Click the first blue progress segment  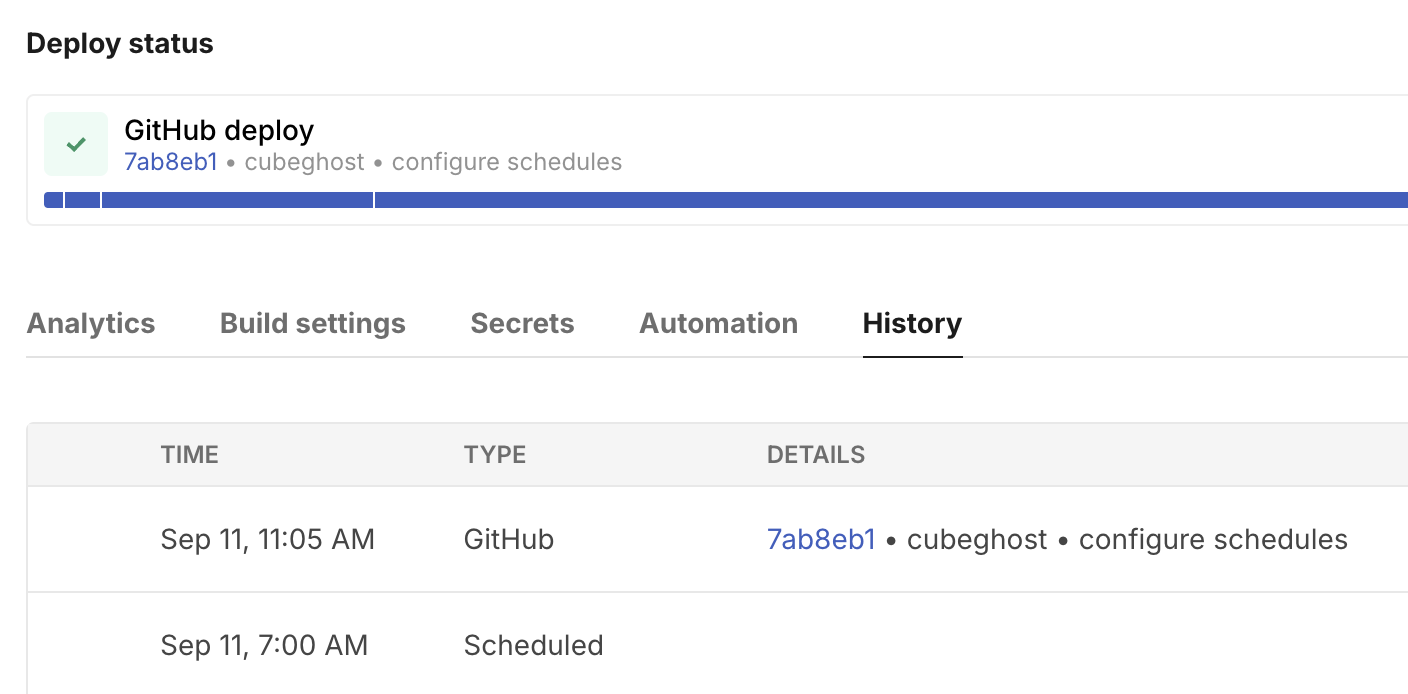(x=52, y=200)
